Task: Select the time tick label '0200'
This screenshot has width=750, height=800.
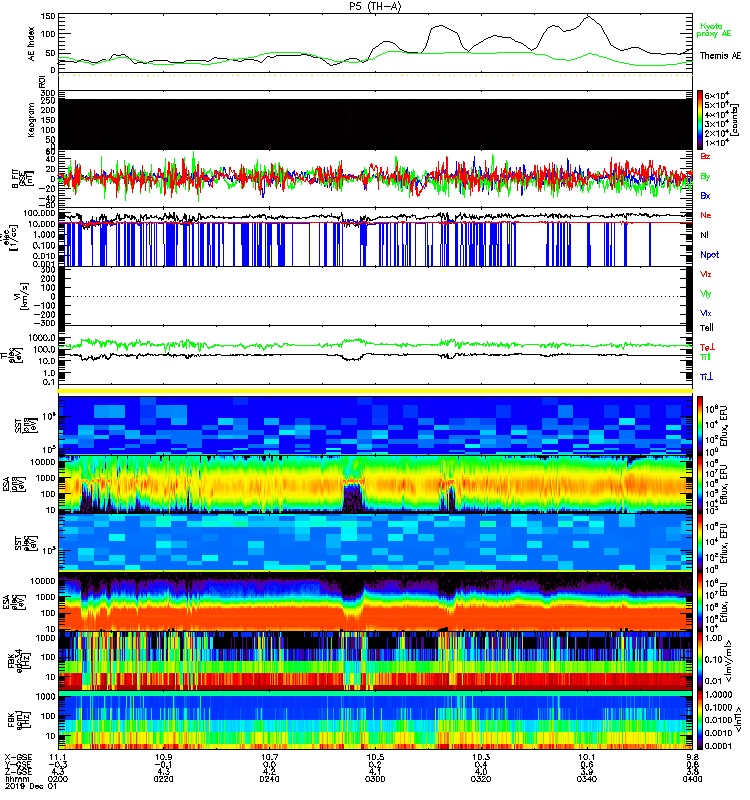Action: pos(58,779)
